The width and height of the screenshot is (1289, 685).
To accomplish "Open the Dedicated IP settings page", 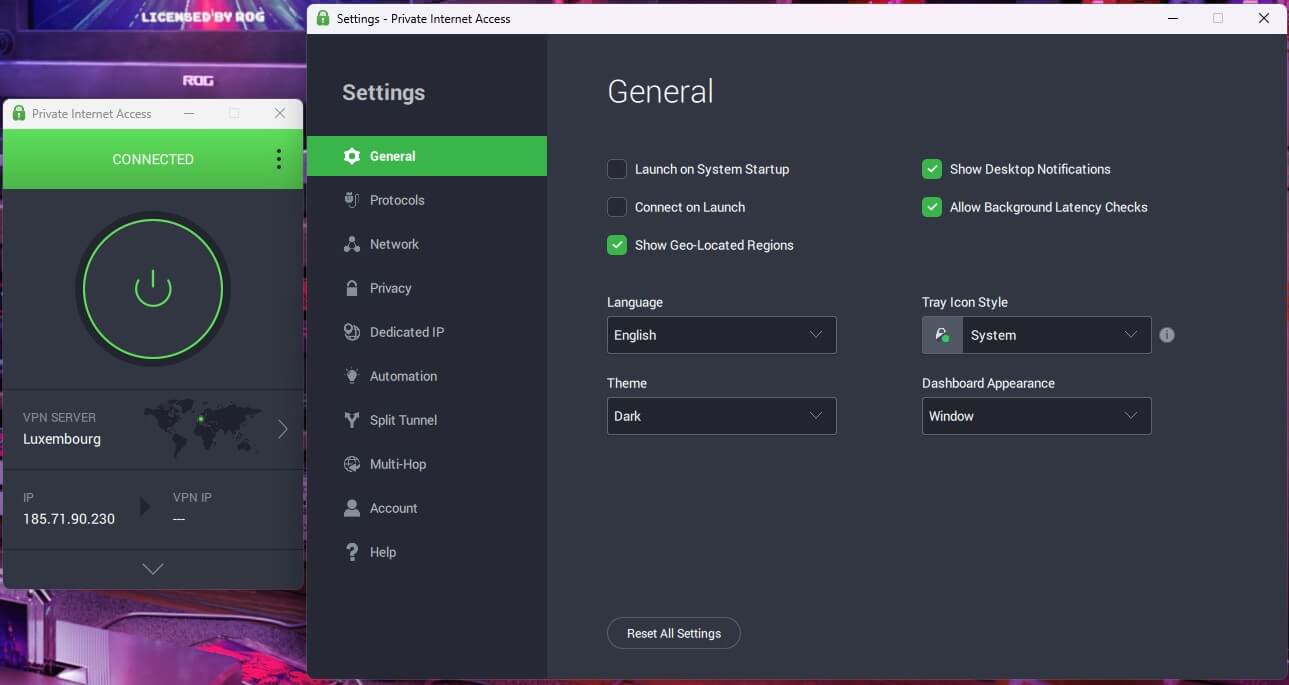I will [427, 332].
